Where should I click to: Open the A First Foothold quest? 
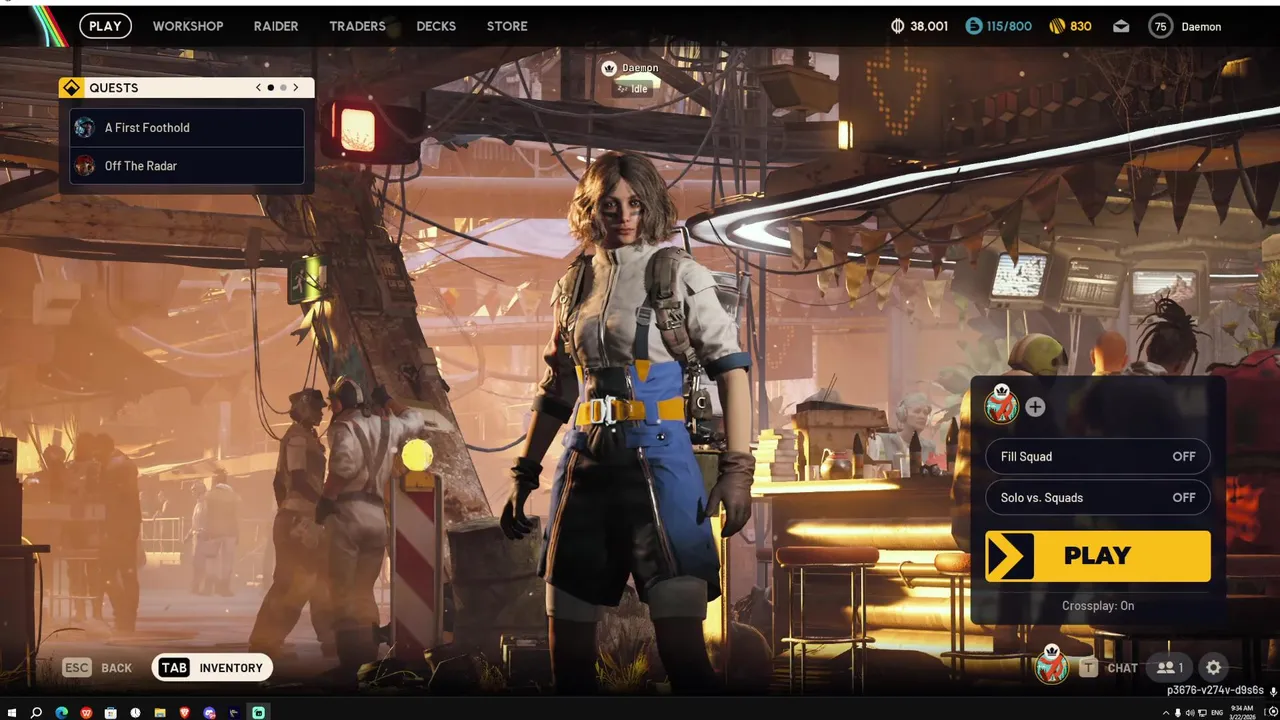pyautogui.click(x=187, y=128)
